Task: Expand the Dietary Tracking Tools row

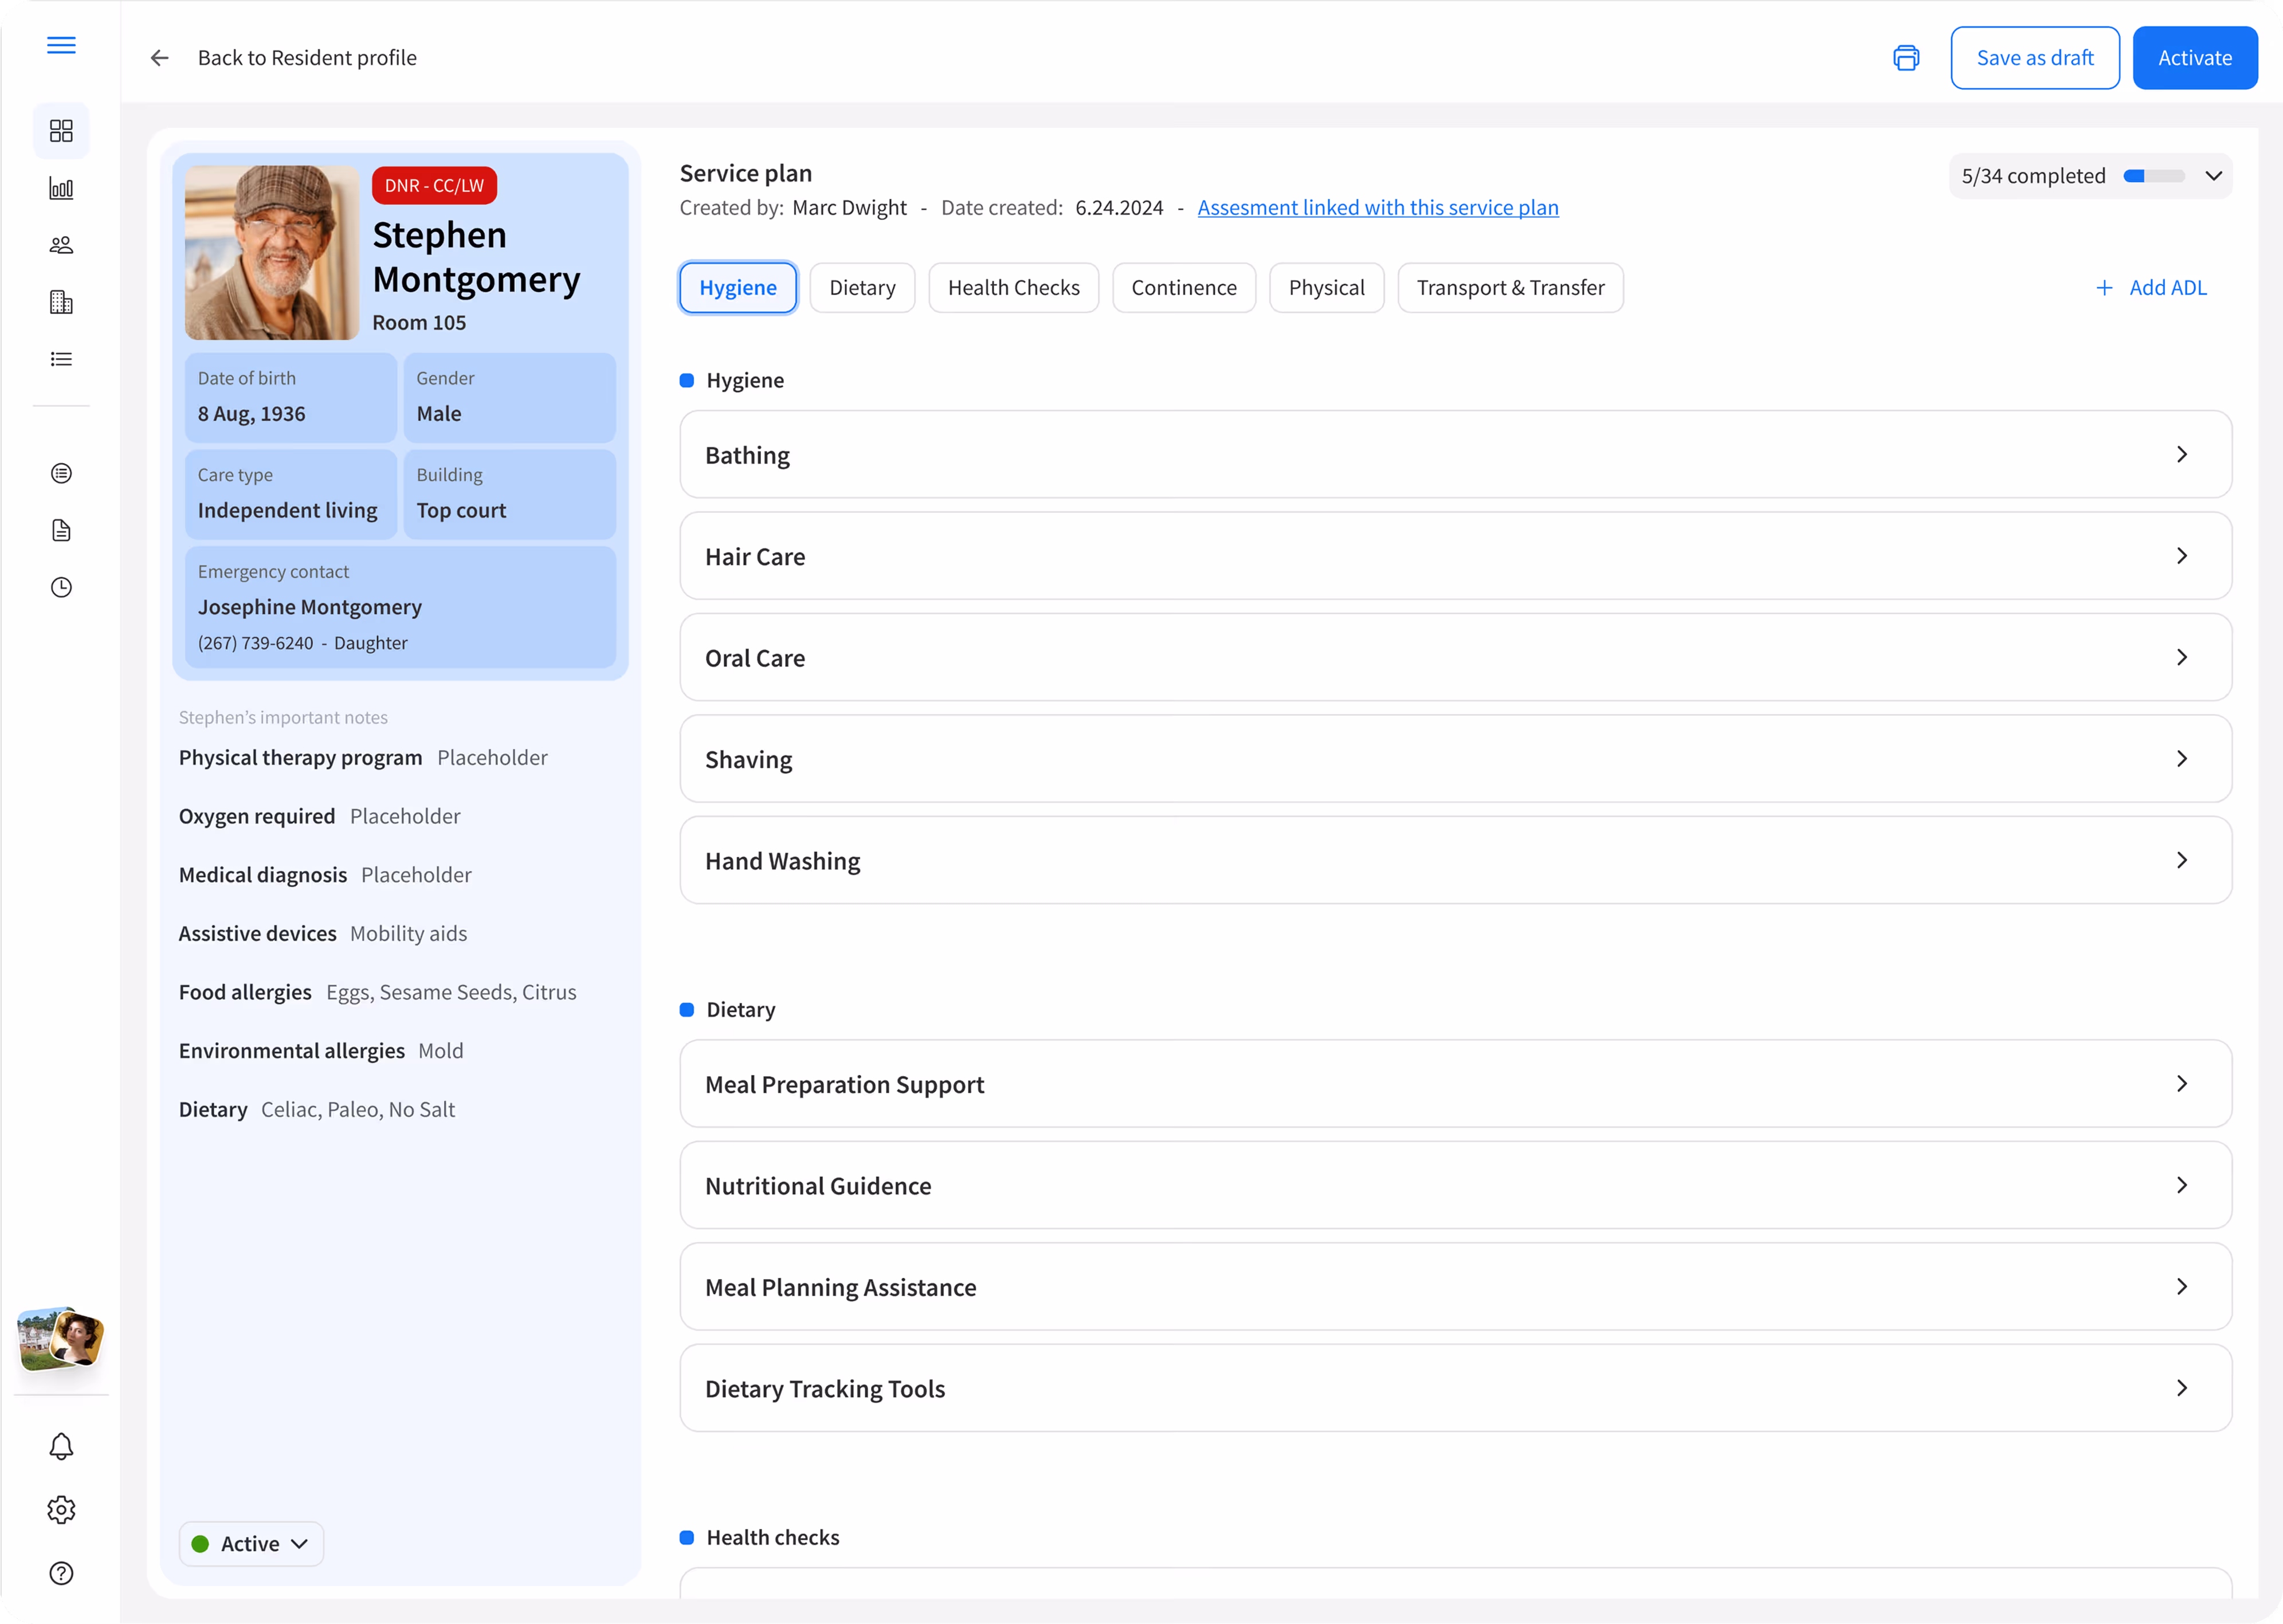Action: coord(1455,1388)
